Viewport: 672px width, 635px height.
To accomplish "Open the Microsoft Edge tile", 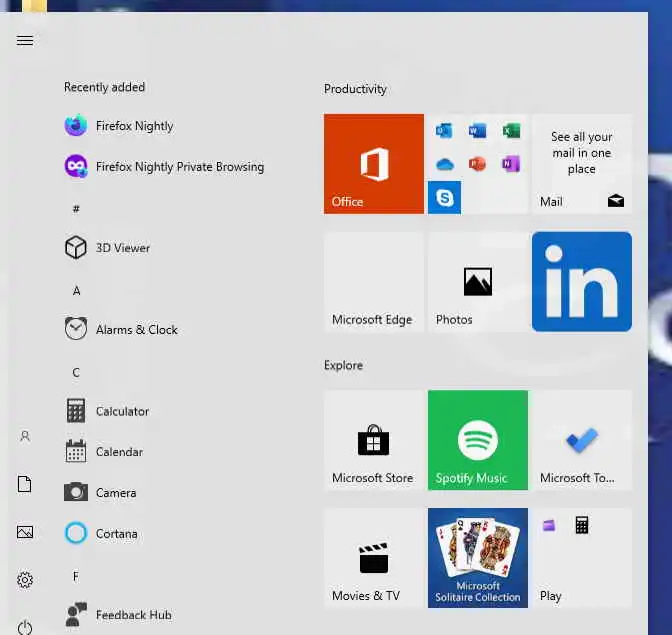I will (374, 282).
